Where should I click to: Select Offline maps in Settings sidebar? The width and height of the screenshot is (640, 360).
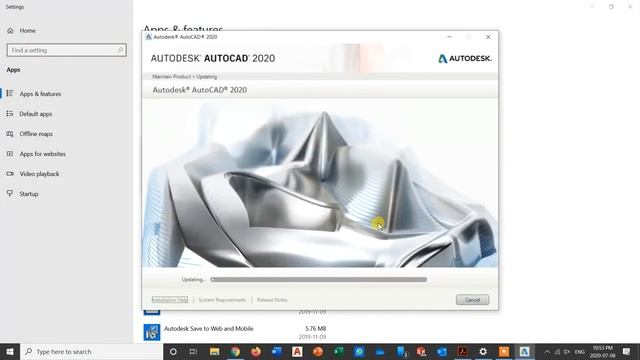click(36, 134)
